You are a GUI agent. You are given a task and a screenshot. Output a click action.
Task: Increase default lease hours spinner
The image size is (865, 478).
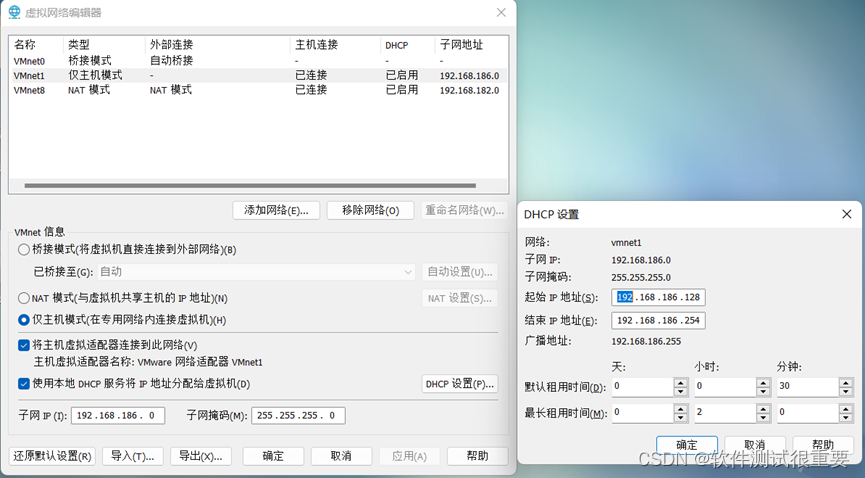click(763, 383)
